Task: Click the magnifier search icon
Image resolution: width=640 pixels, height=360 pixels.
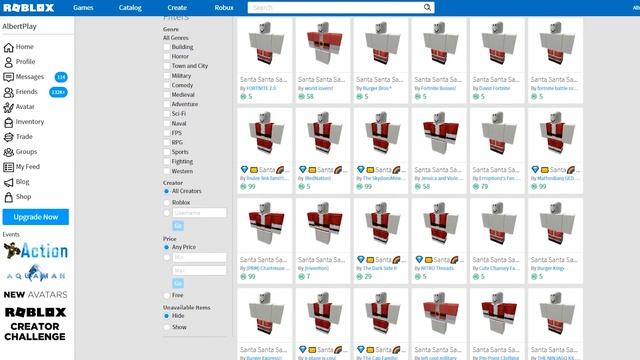Action: [427, 7]
